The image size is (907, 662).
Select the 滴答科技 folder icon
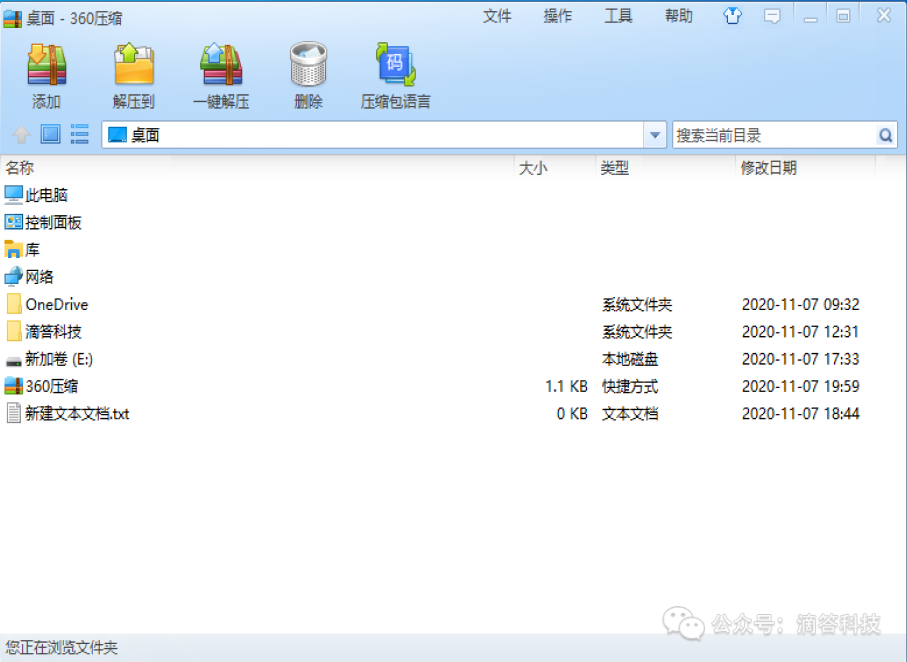point(14,331)
